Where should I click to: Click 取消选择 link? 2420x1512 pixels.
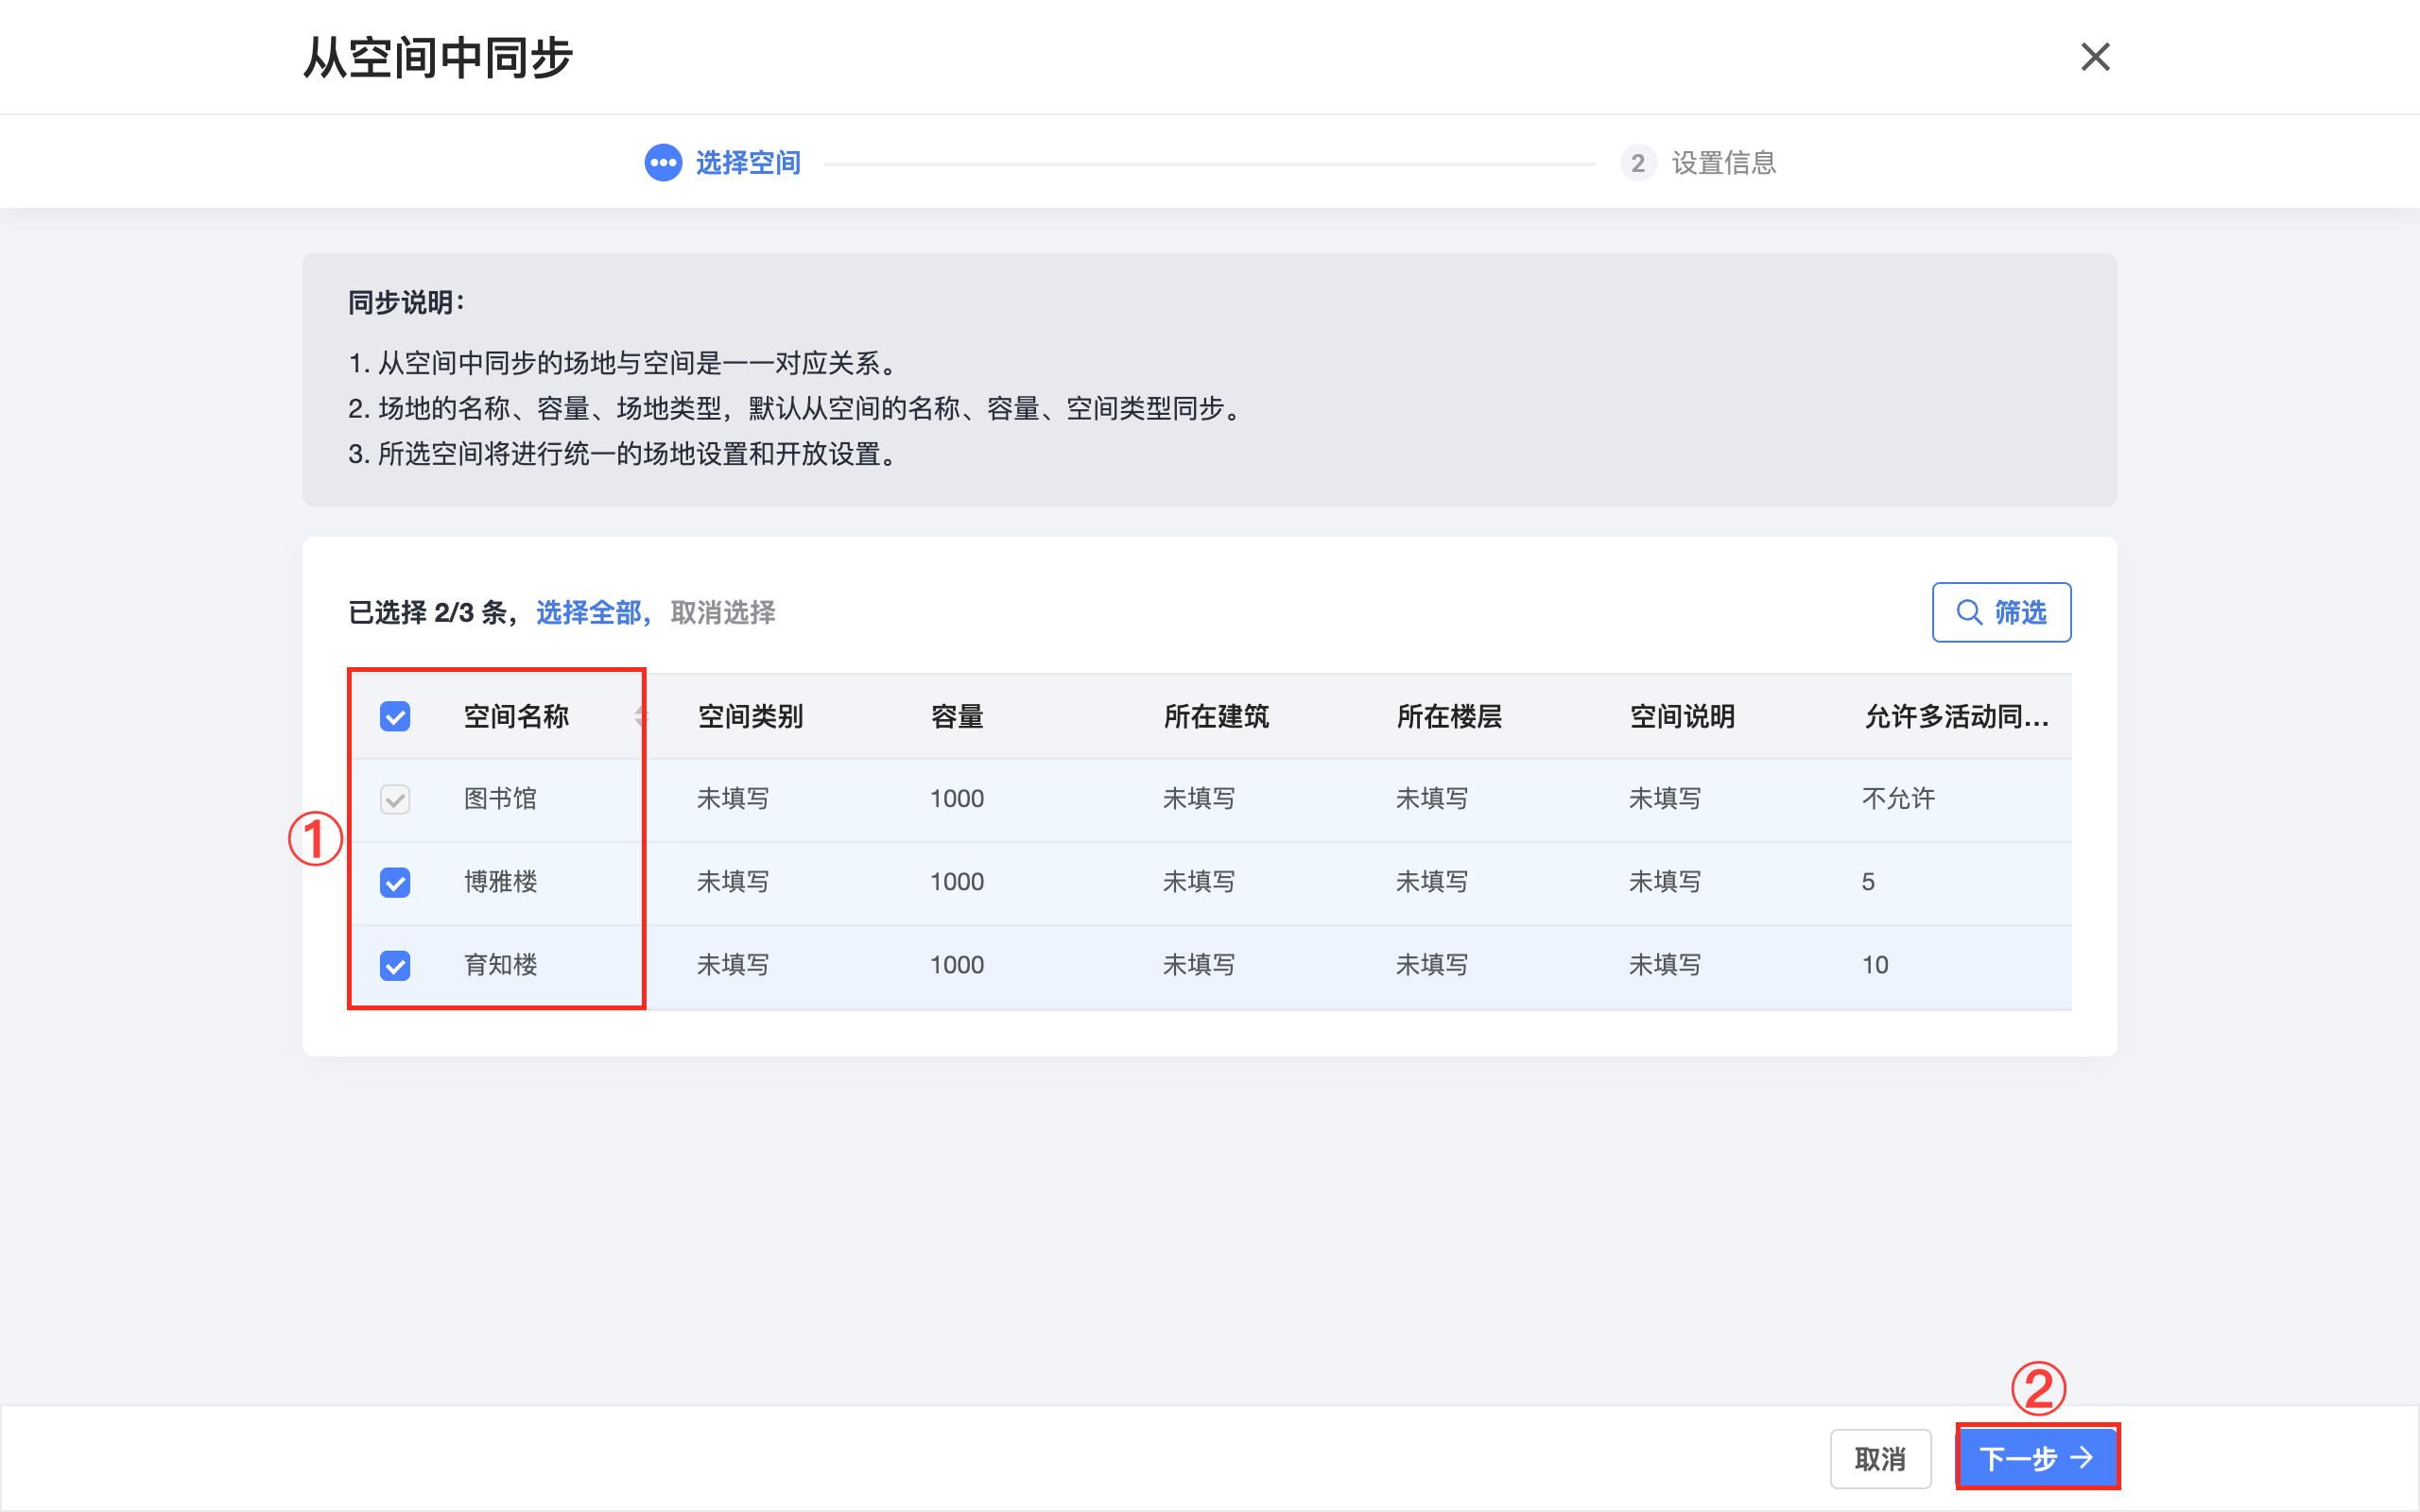tap(723, 612)
